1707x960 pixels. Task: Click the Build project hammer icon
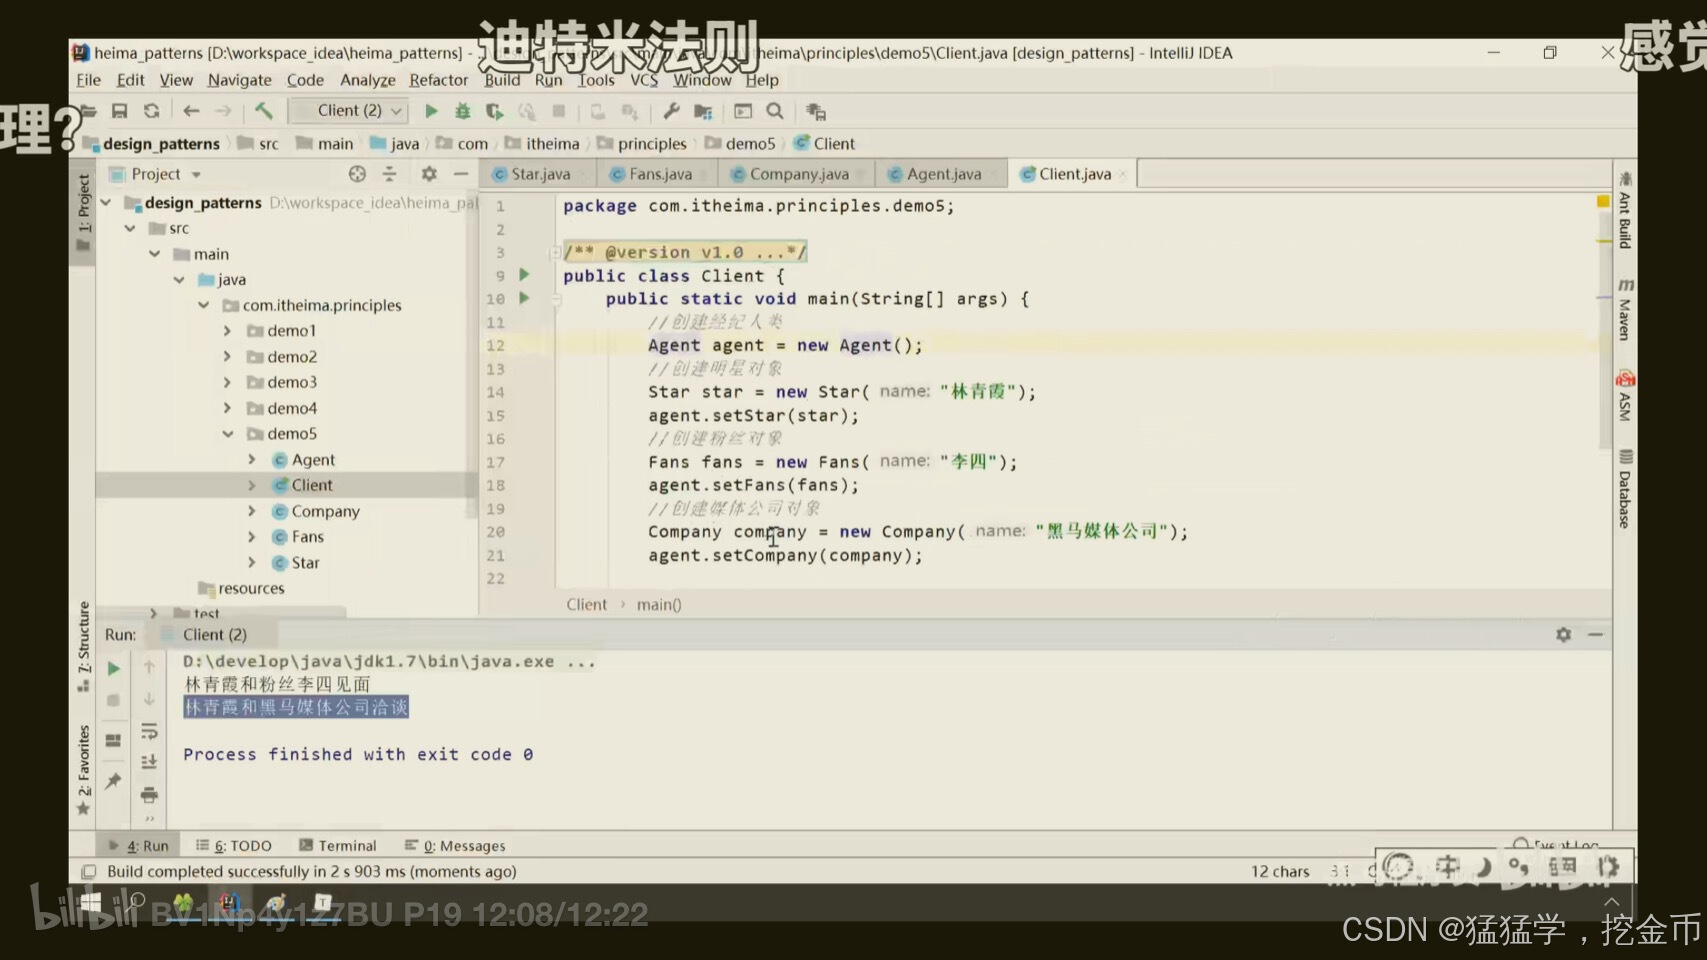pos(263,111)
